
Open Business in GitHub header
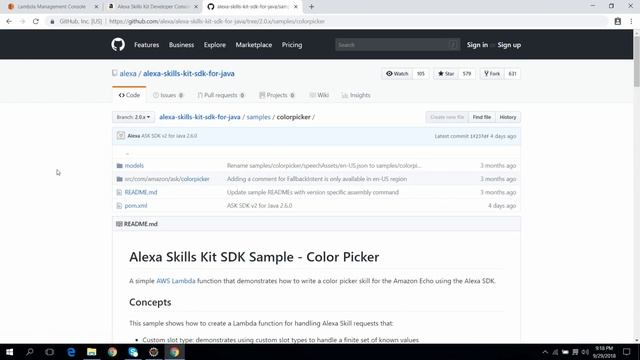click(x=181, y=45)
